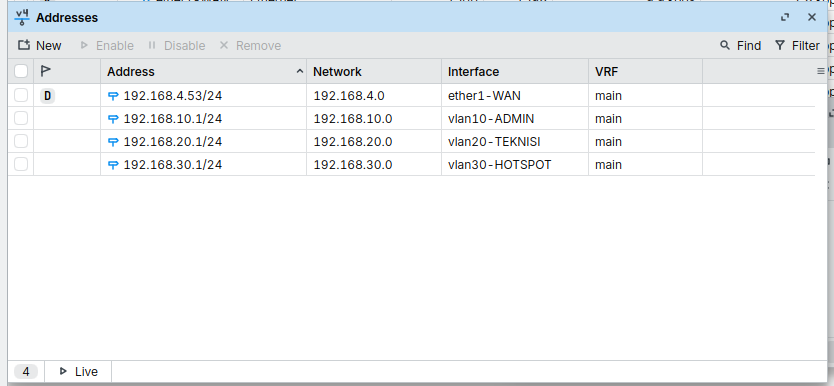Click the D dynamic flag badge

coord(47,96)
